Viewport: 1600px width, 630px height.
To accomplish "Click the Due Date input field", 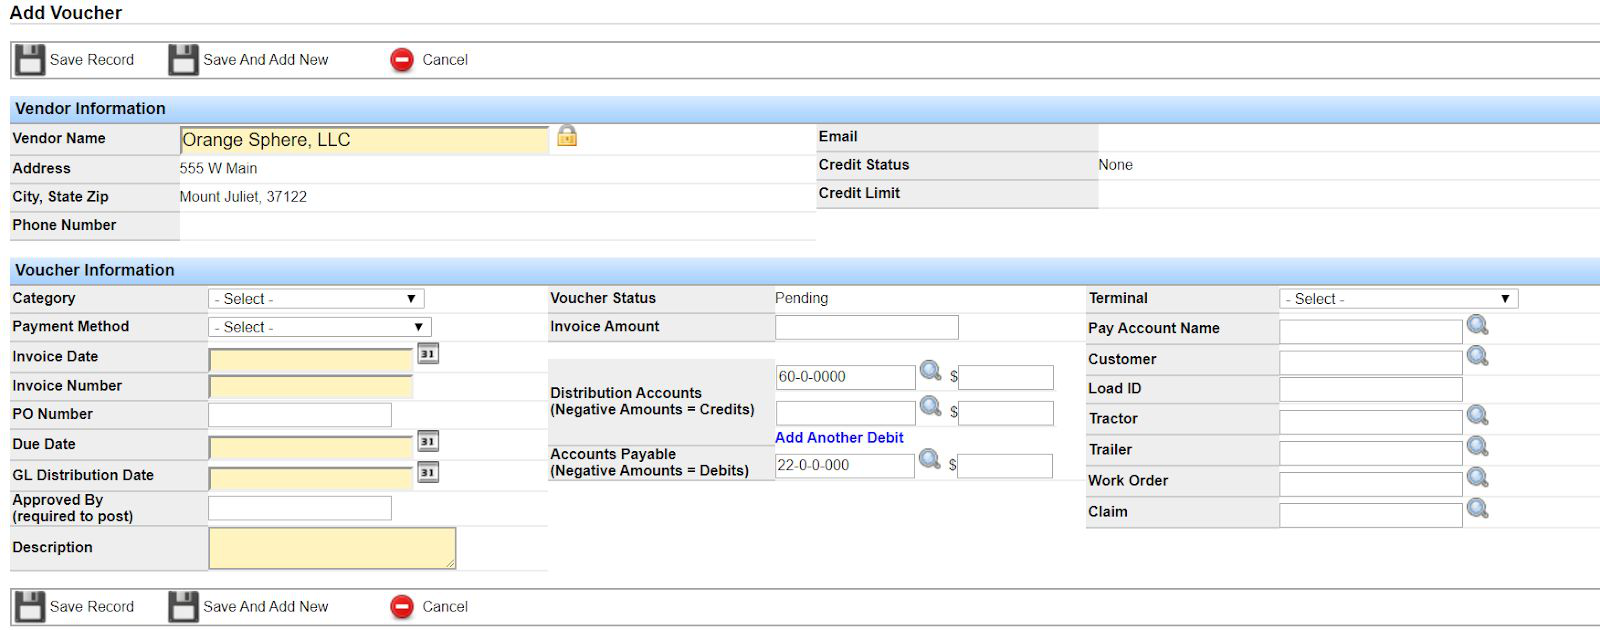I will (311, 446).
